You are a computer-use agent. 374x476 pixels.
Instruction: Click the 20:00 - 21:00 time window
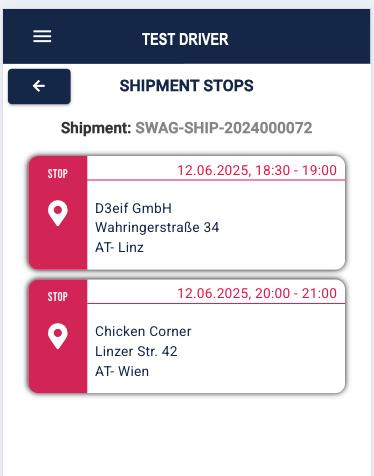(296, 293)
